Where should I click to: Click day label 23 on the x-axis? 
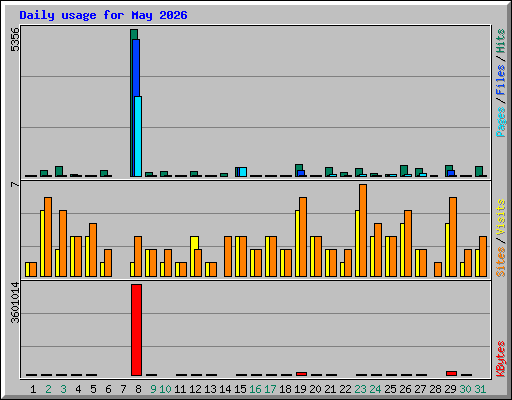tap(360, 389)
